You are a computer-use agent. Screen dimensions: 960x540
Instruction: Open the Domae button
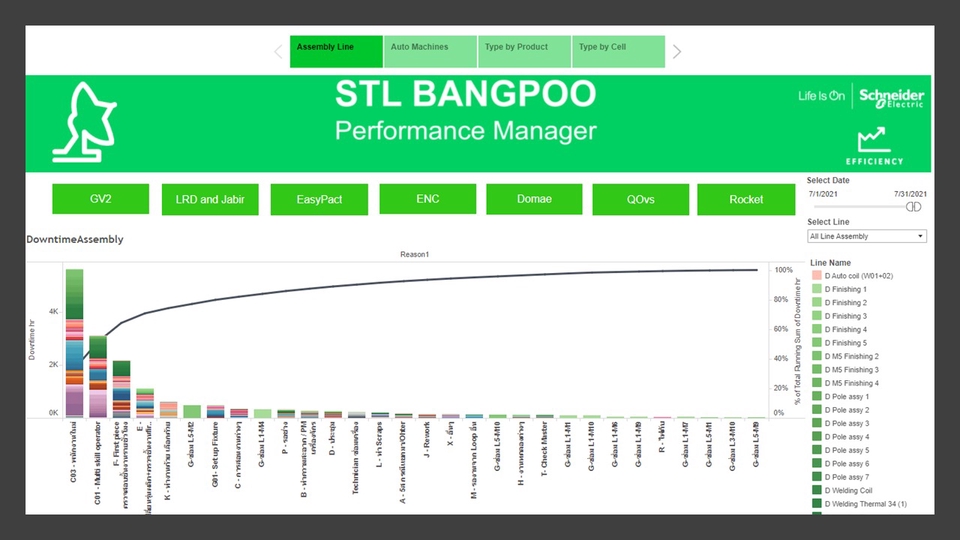534,199
